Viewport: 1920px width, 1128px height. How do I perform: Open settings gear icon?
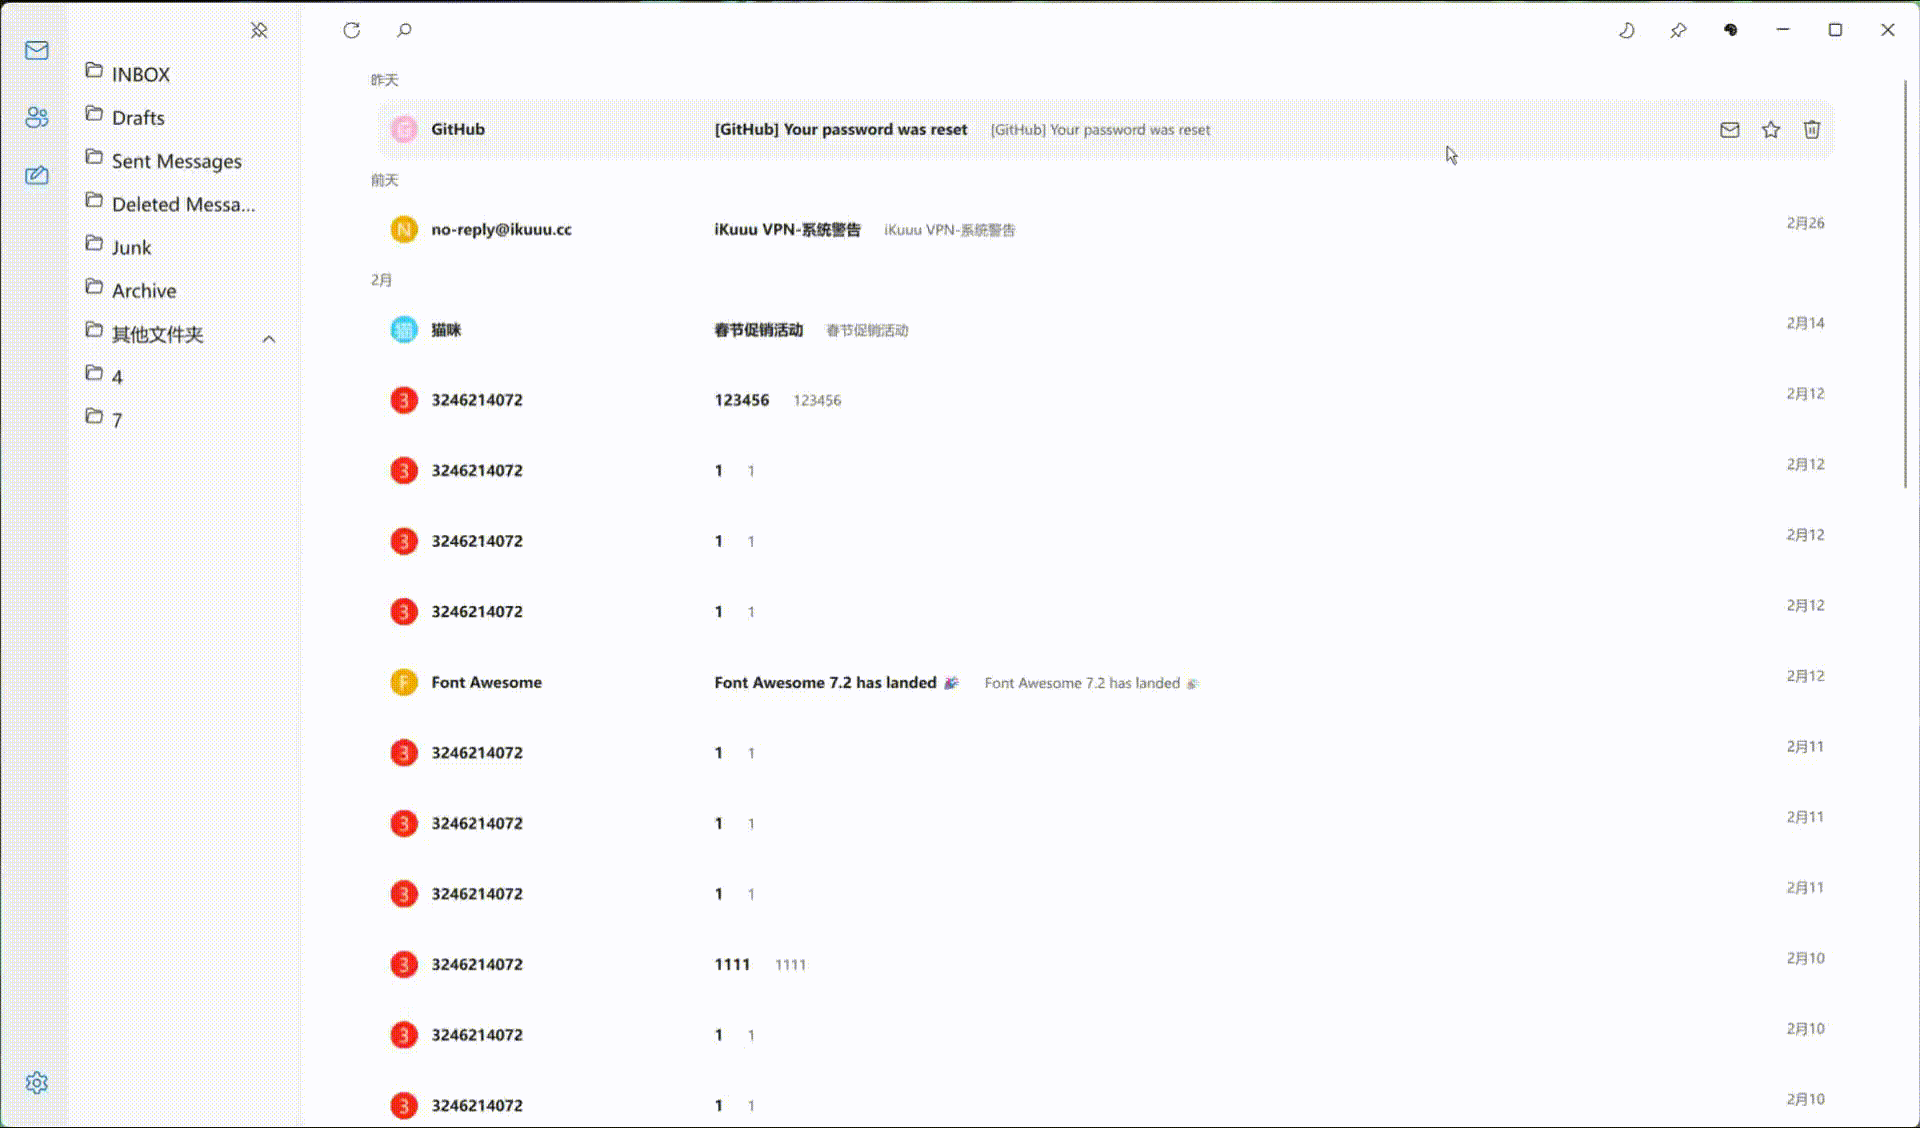[37, 1083]
